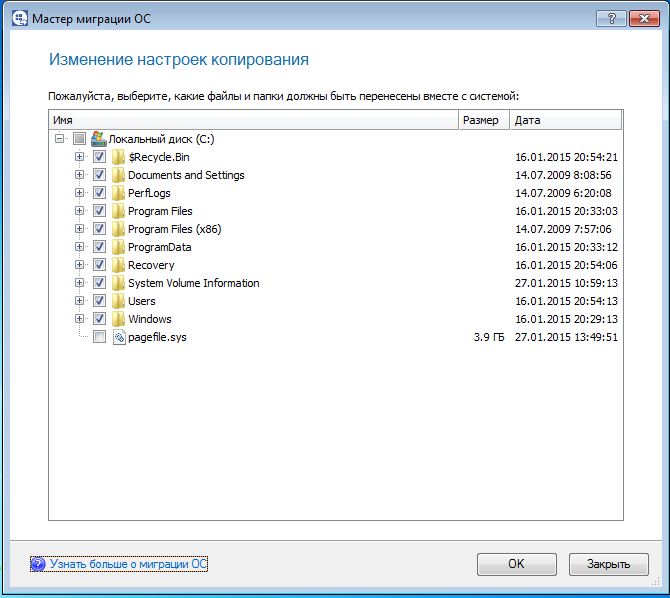The width and height of the screenshot is (670, 598).
Task: Click the Windows folder icon
Action: point(118,318)
